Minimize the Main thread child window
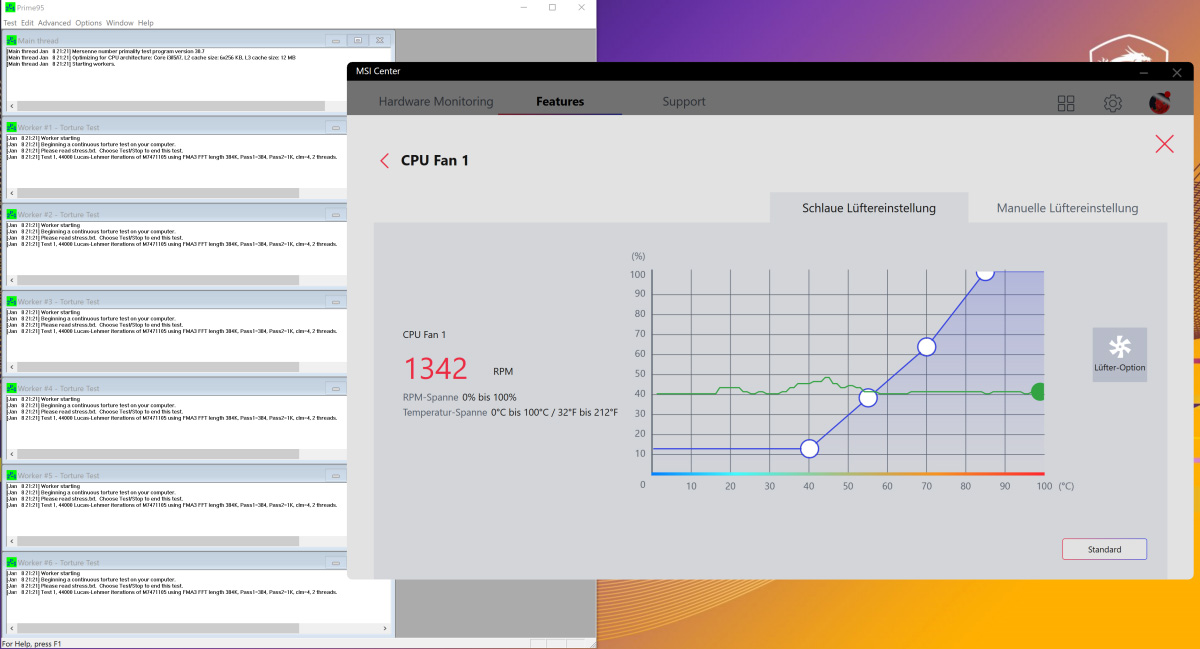 pyautogui.click(x=337, y=40)
